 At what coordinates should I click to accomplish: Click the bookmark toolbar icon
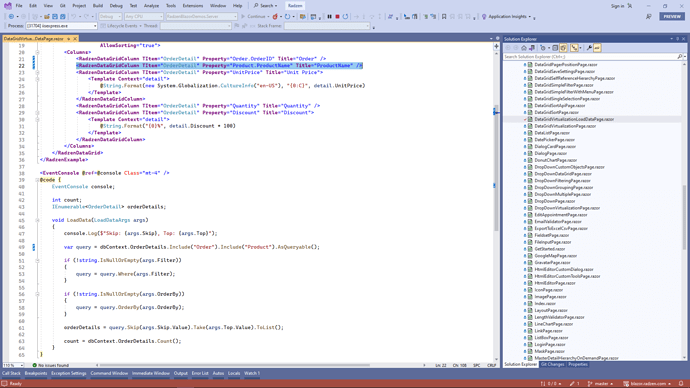pos(444,17)
